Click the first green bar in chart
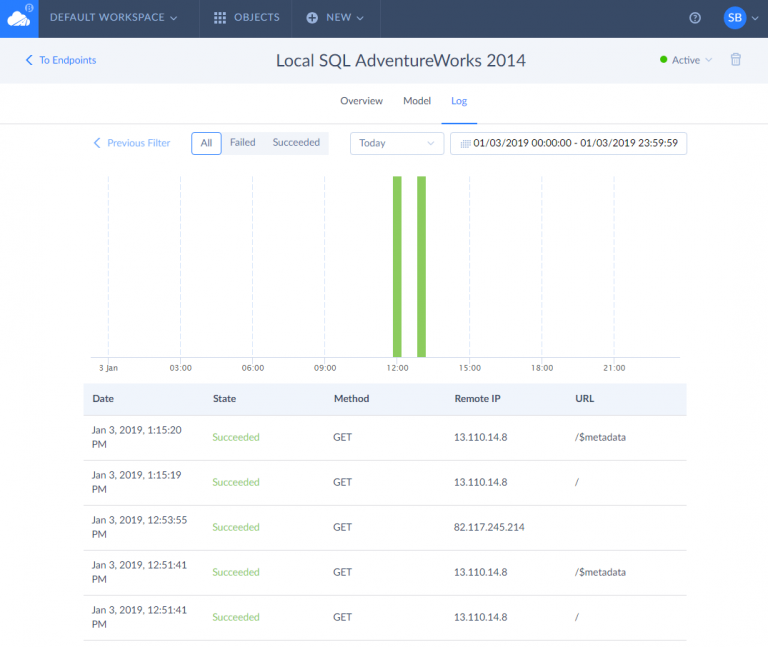The width and height of the screenshot is (768, 647). pos(397,266)
